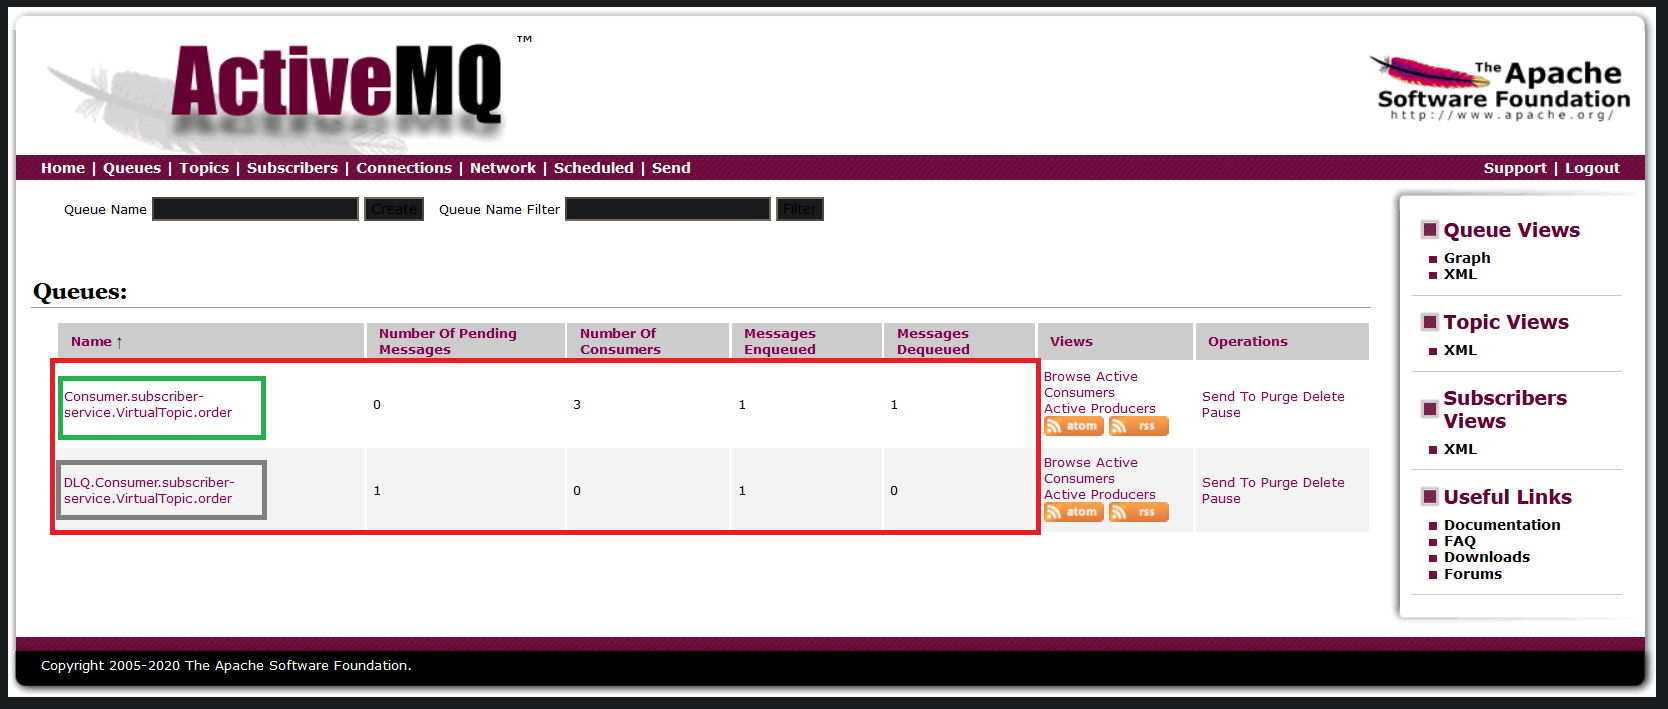Click the atom feed icon for DLQ.Consumer queue
Screen dimensions: 1668x709
pyautogui.click(x=1073, y=512)
